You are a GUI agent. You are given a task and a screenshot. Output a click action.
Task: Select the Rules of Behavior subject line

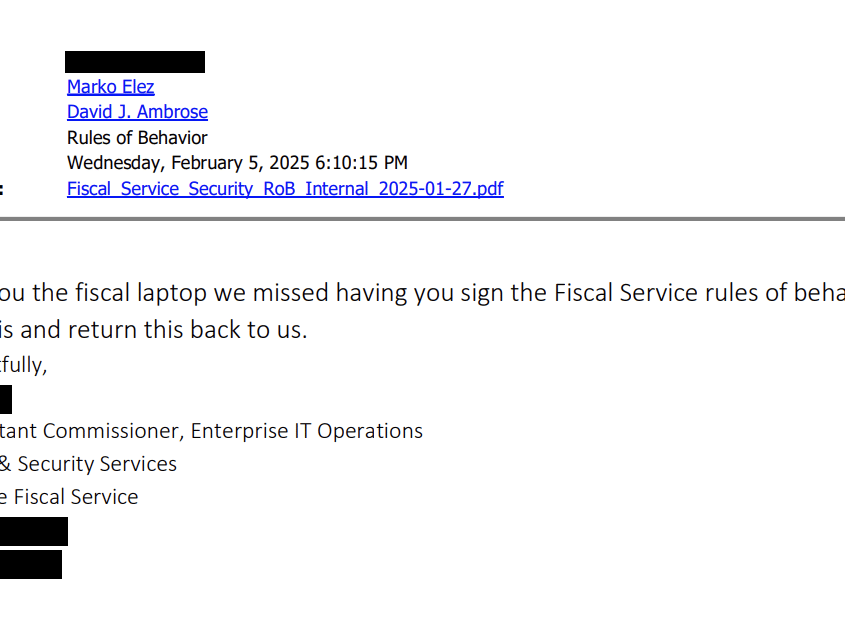tap(137, 137)
